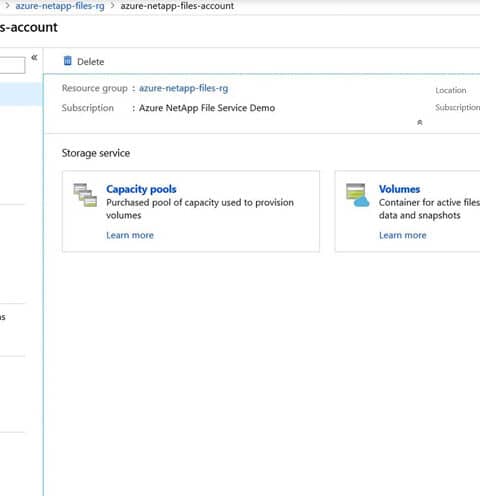Open azure-netapp-files-rg in the breadcrumb
The image size is (480, 496).
click(x=60, y=6)
